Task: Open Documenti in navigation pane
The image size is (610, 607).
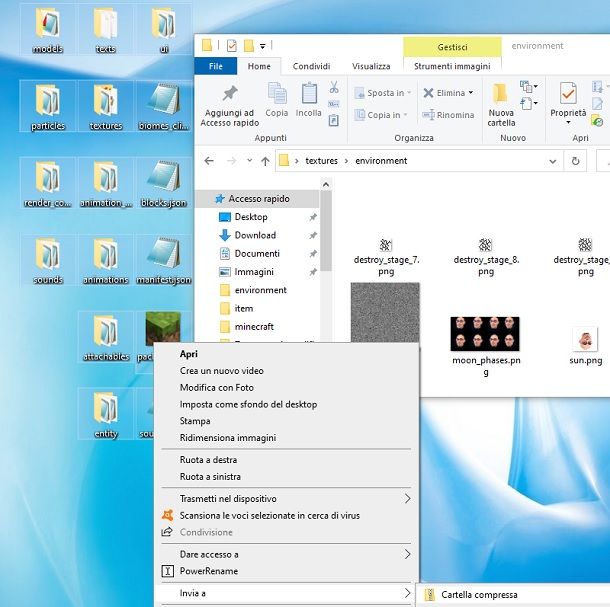Action: click(258, 253)
